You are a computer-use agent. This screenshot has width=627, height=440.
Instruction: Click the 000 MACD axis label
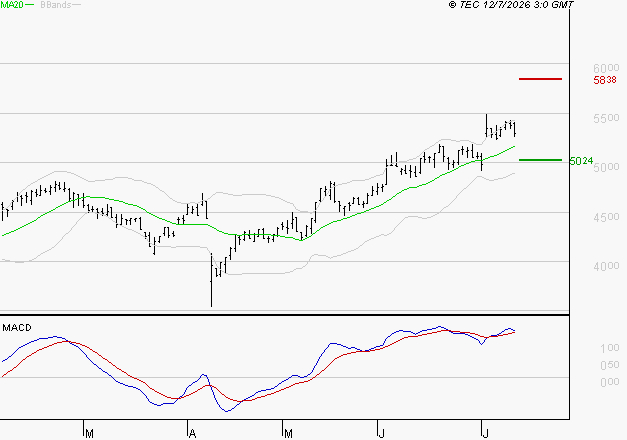pyautogui.click(x=610, y=382)
